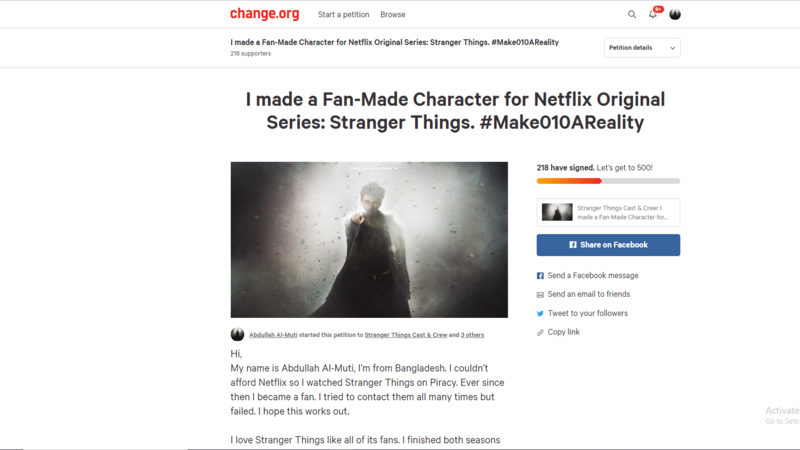Screen dimensions: 800x450
Task: Click the main petition image
Action: click(x=369, y=240)
